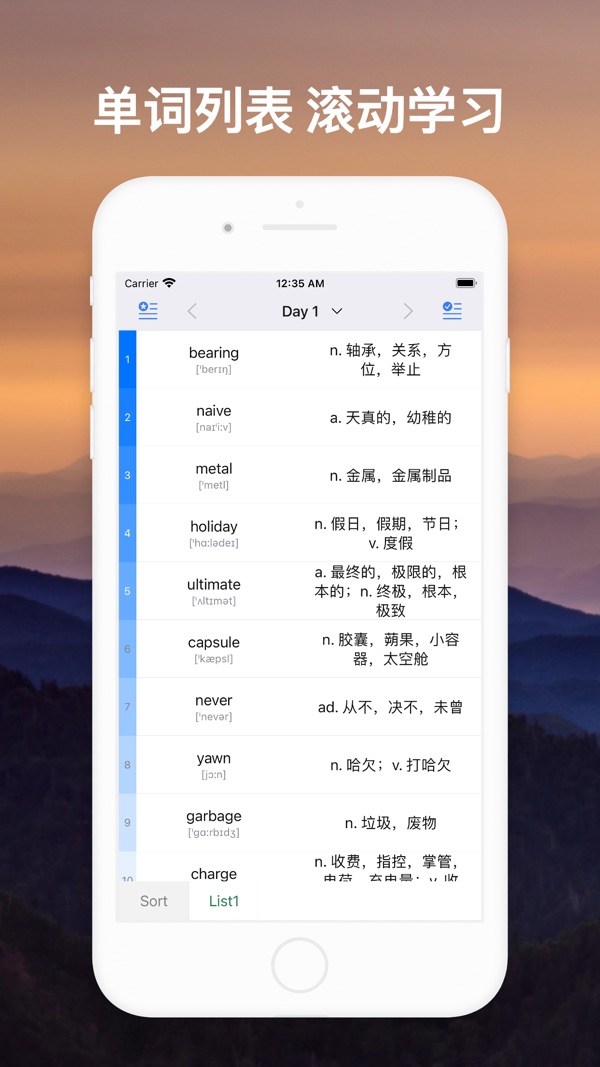This screenshot has height=1067, width=600.
Task: Tap the definition of "metal"
Action: point(390,475)
